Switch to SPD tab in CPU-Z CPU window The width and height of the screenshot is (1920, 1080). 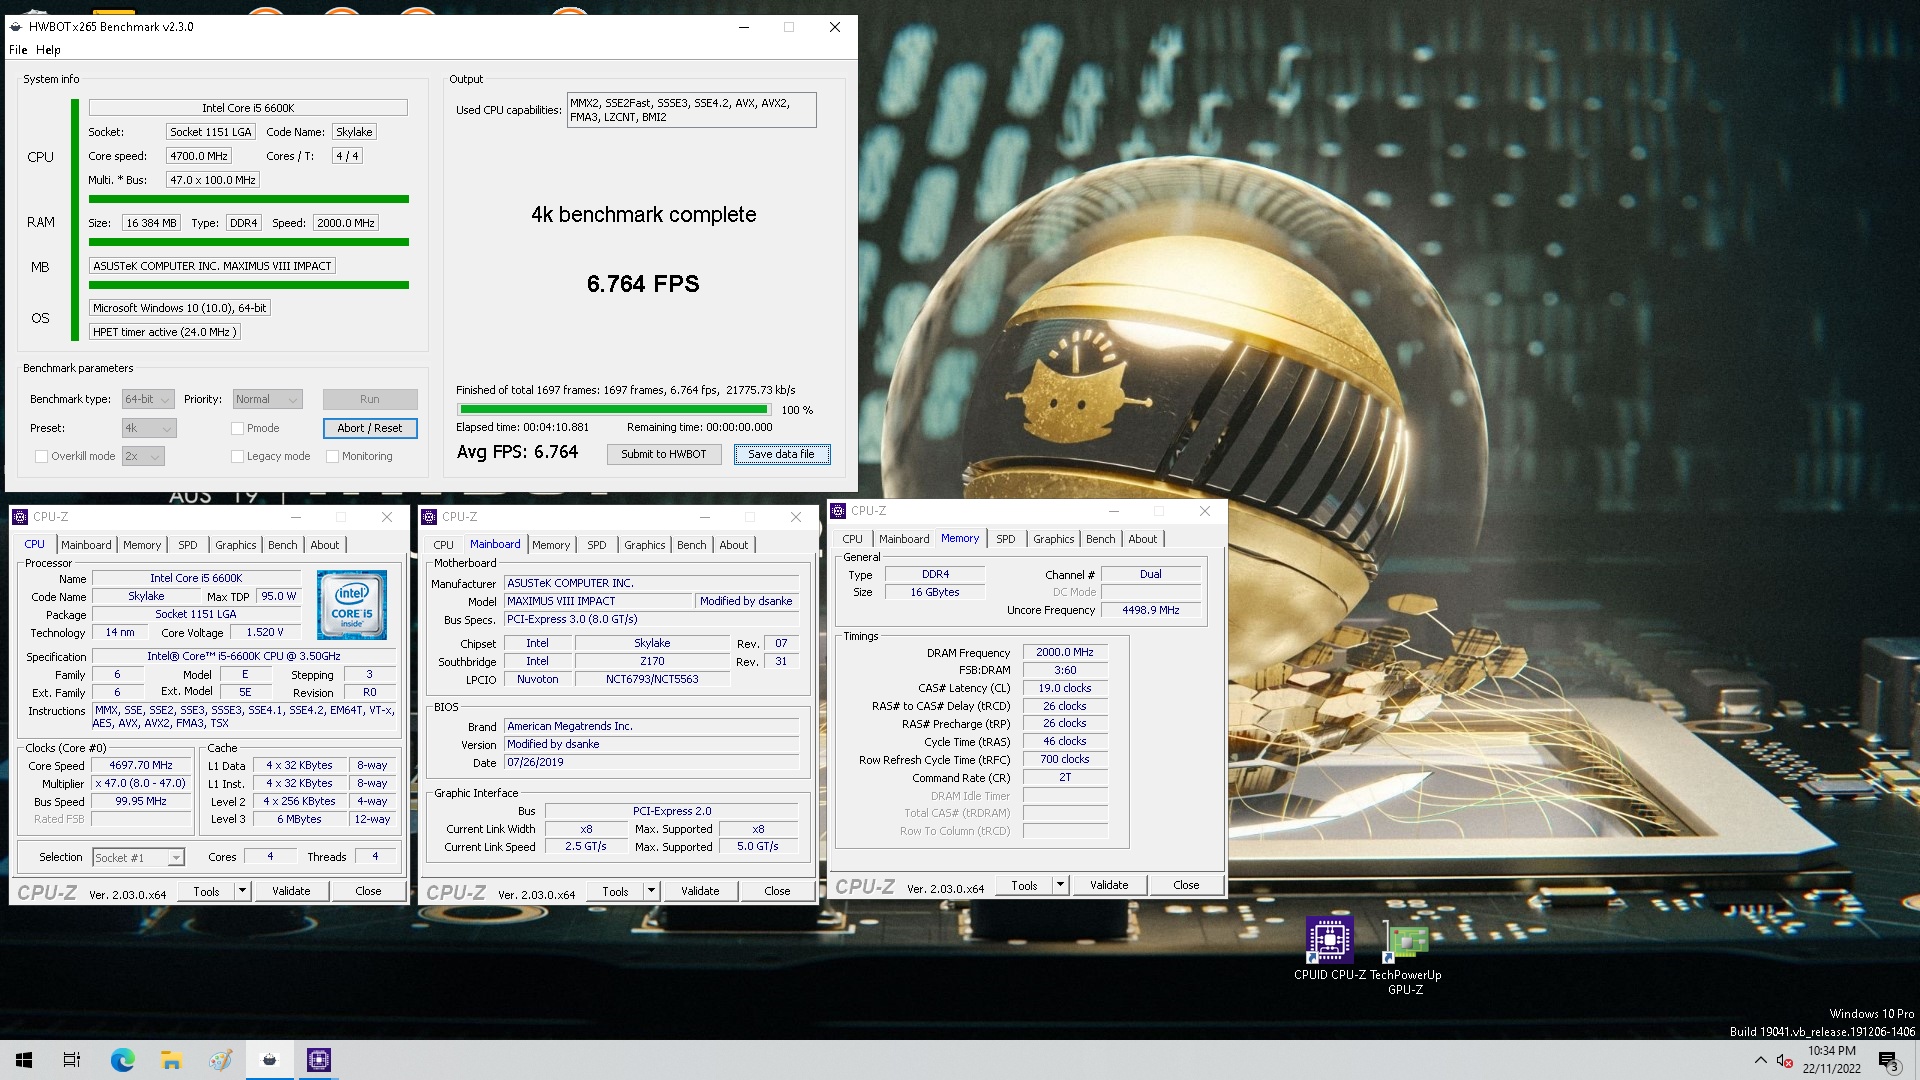click(188, 545)
